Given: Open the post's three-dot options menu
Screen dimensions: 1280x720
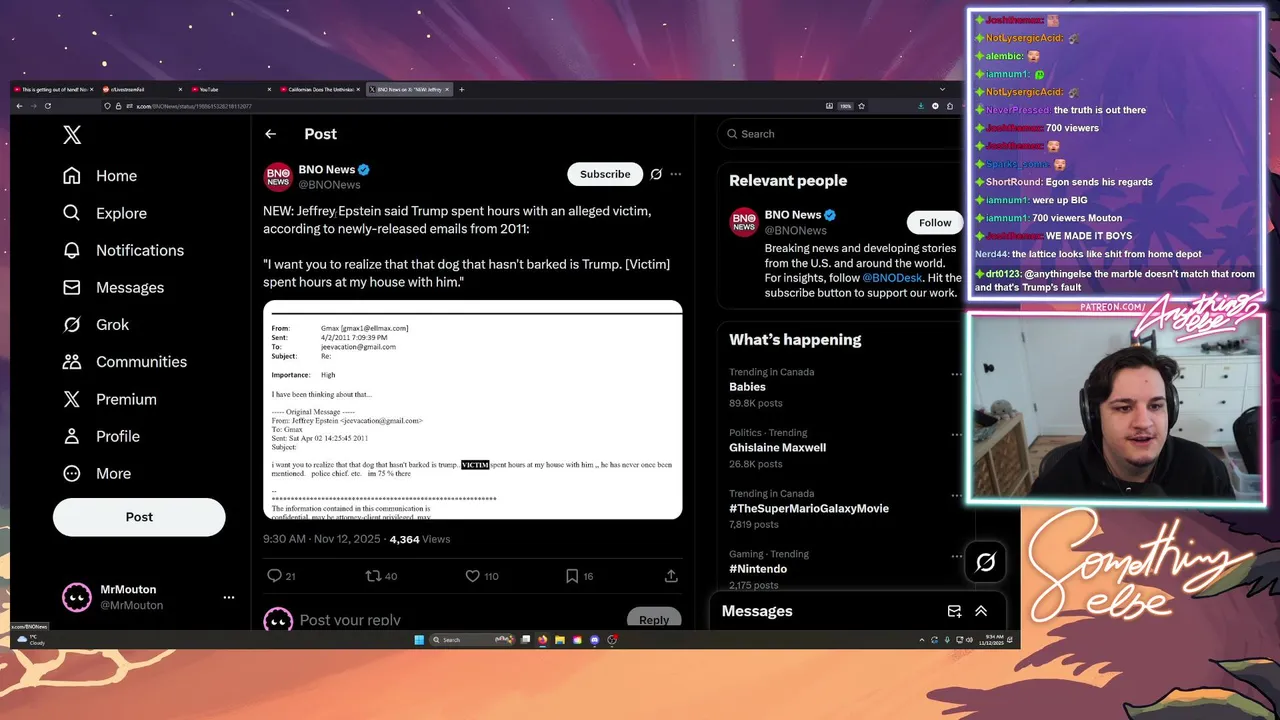Looking at the screenshot, I should point(676,174).
